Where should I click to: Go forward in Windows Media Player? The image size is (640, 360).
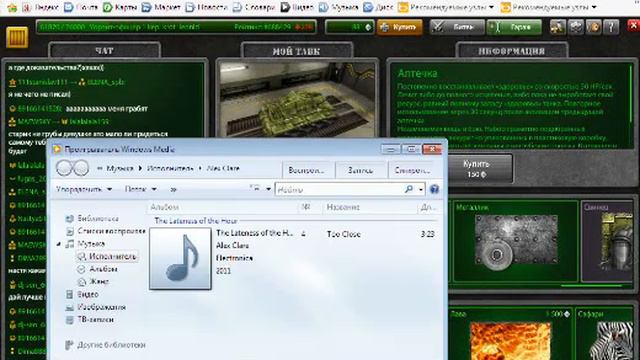point(80,168)
